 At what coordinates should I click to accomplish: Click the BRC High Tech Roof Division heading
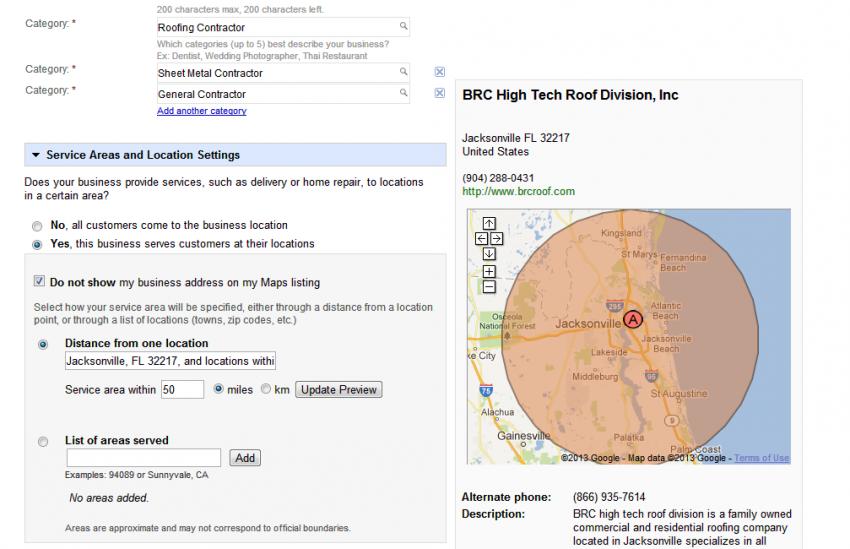pos(570,95)
